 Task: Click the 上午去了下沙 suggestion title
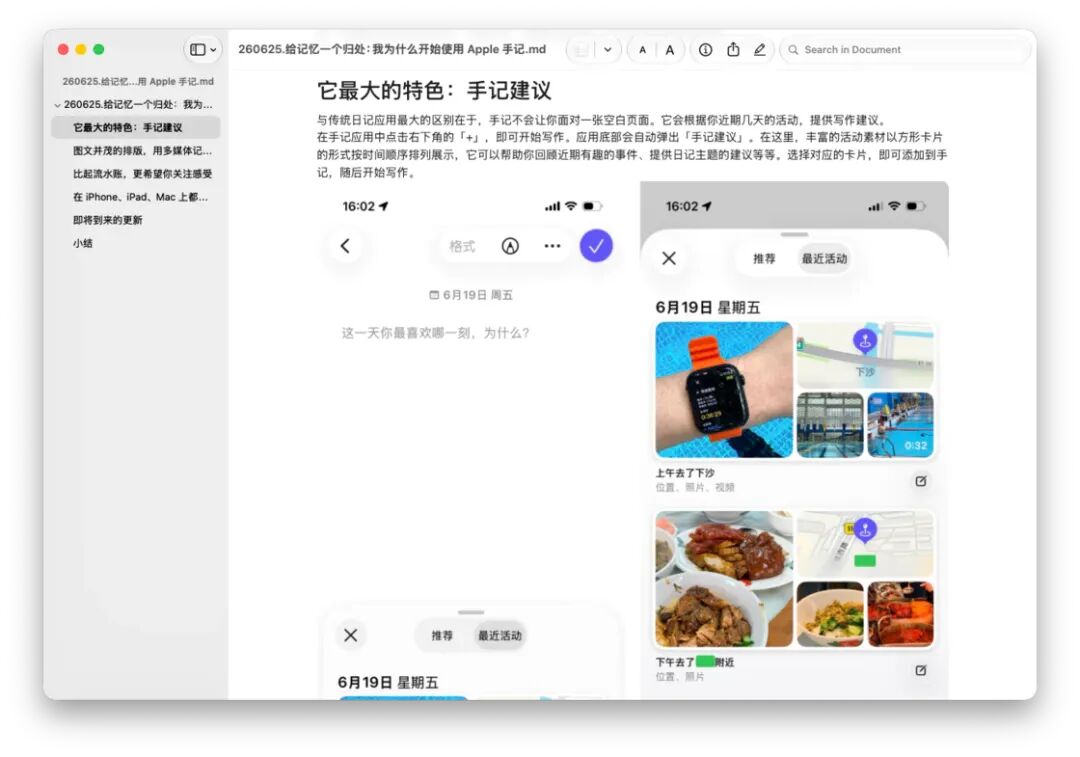685,473
